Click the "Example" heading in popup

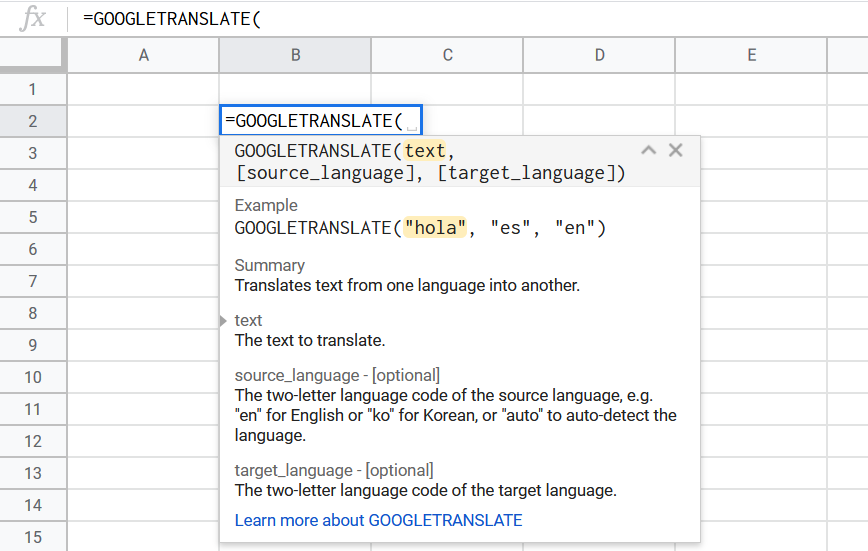pyautogui.click(x=266, y=205)
